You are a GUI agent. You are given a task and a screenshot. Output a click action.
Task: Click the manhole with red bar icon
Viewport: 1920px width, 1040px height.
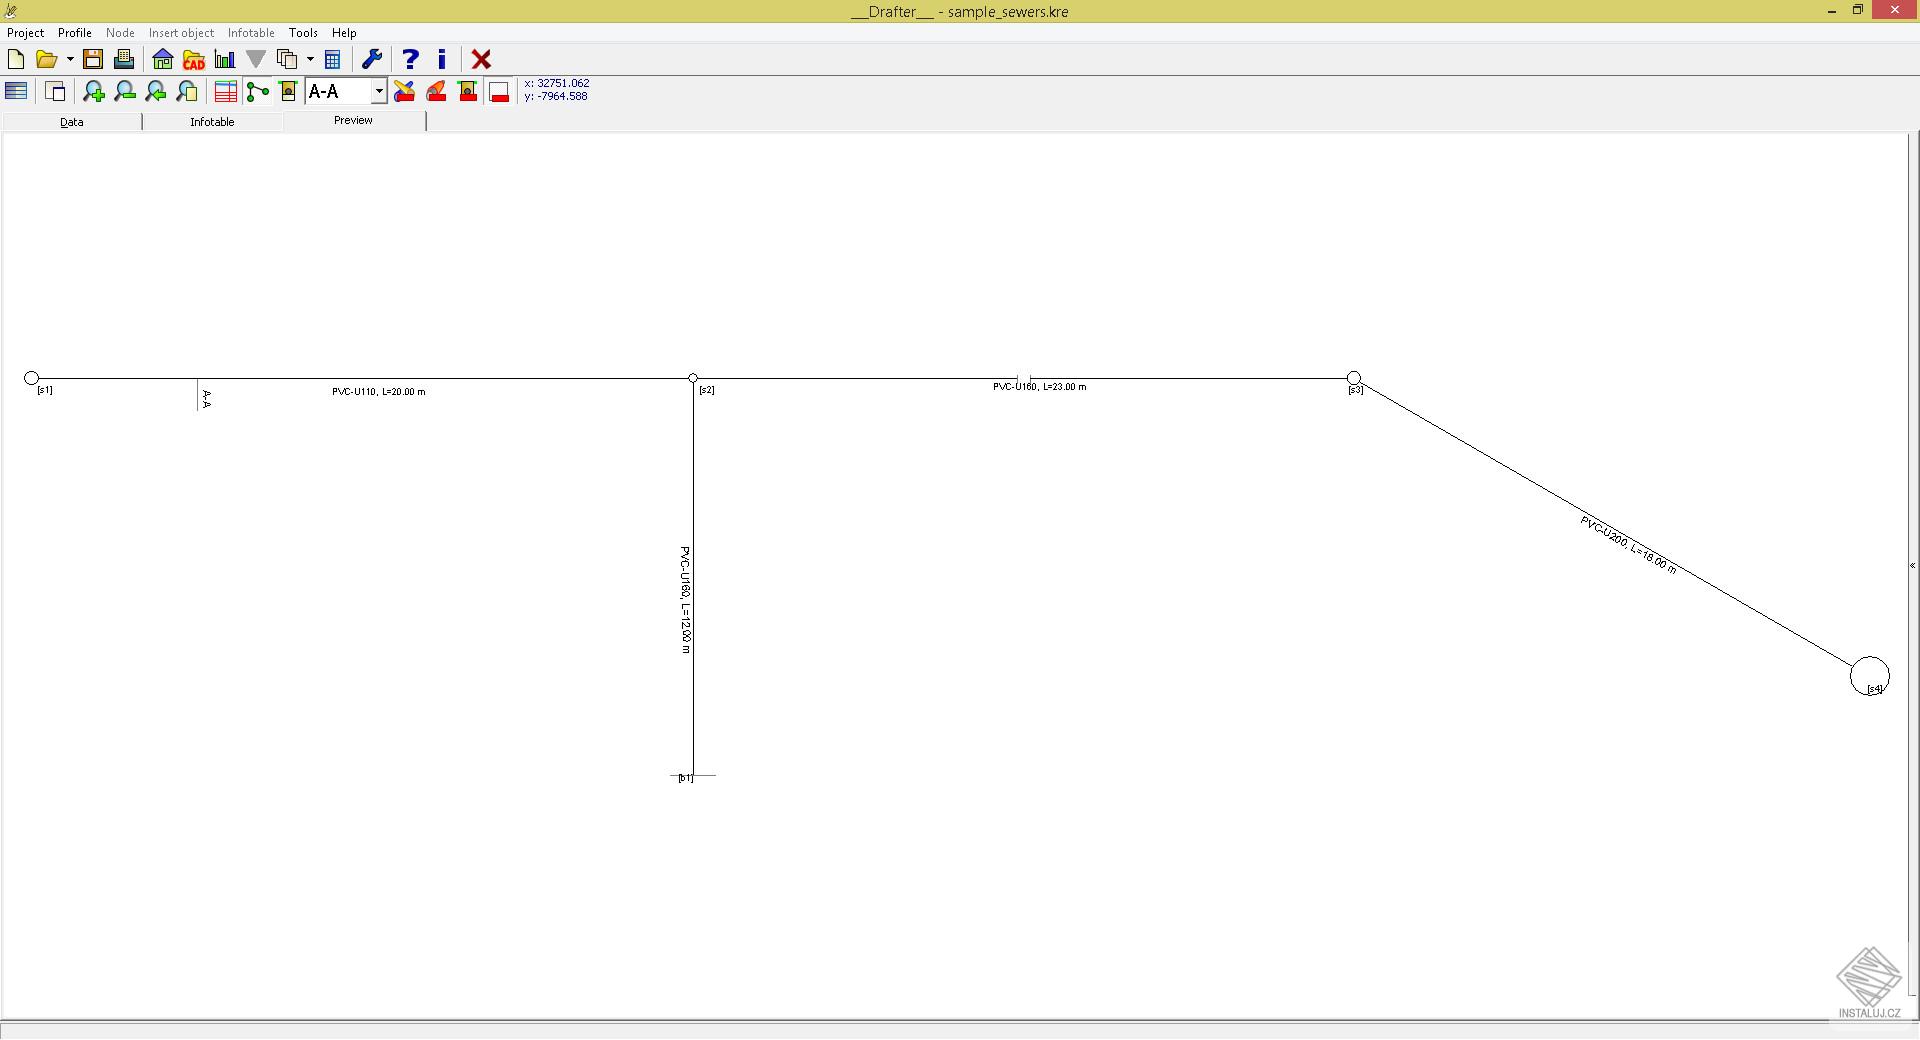(467, 91)
